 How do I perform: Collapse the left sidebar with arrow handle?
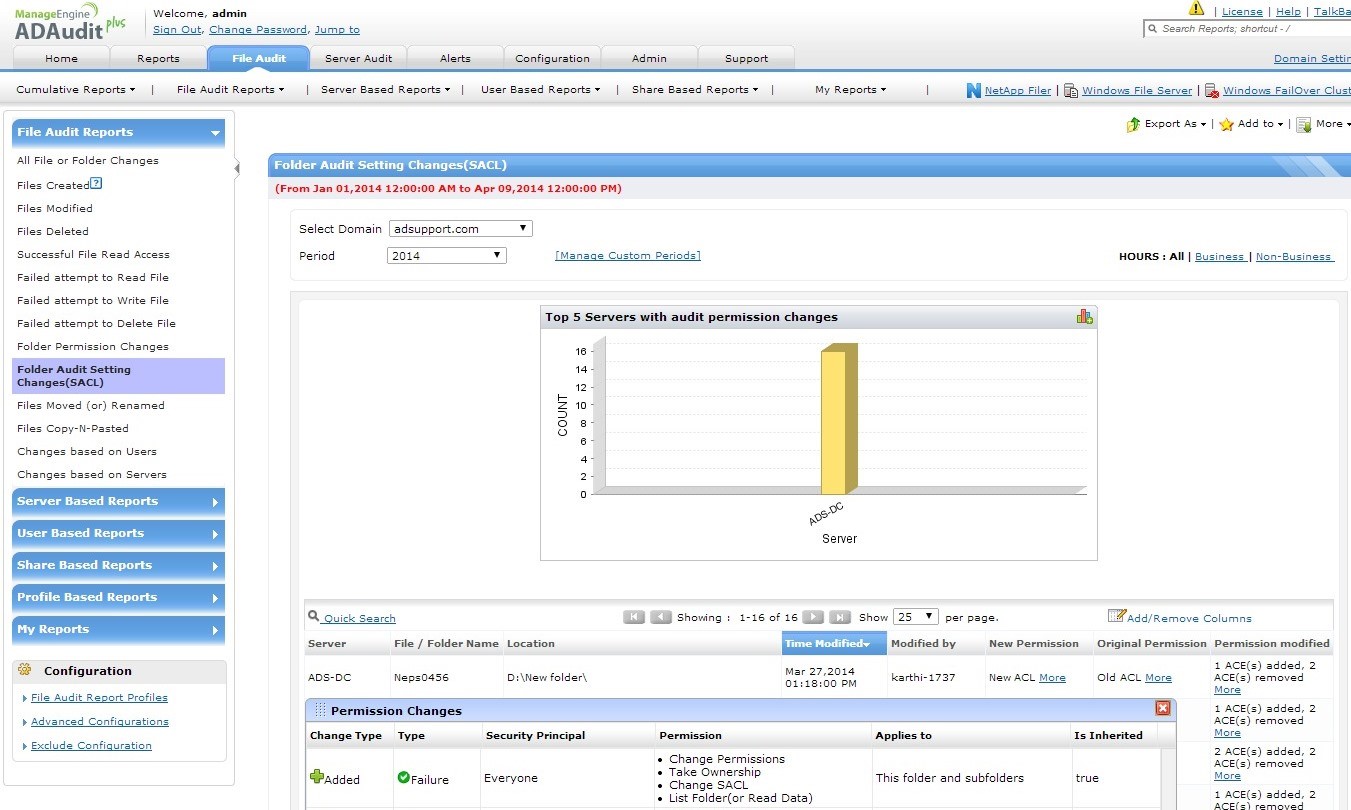[x=237, y=168]
